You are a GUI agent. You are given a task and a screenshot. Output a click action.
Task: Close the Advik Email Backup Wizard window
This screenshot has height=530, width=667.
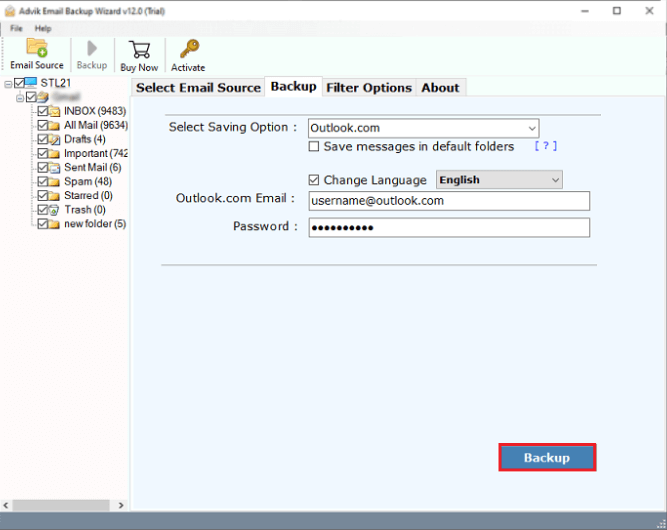pyautogui.click(x=649, y=11)
